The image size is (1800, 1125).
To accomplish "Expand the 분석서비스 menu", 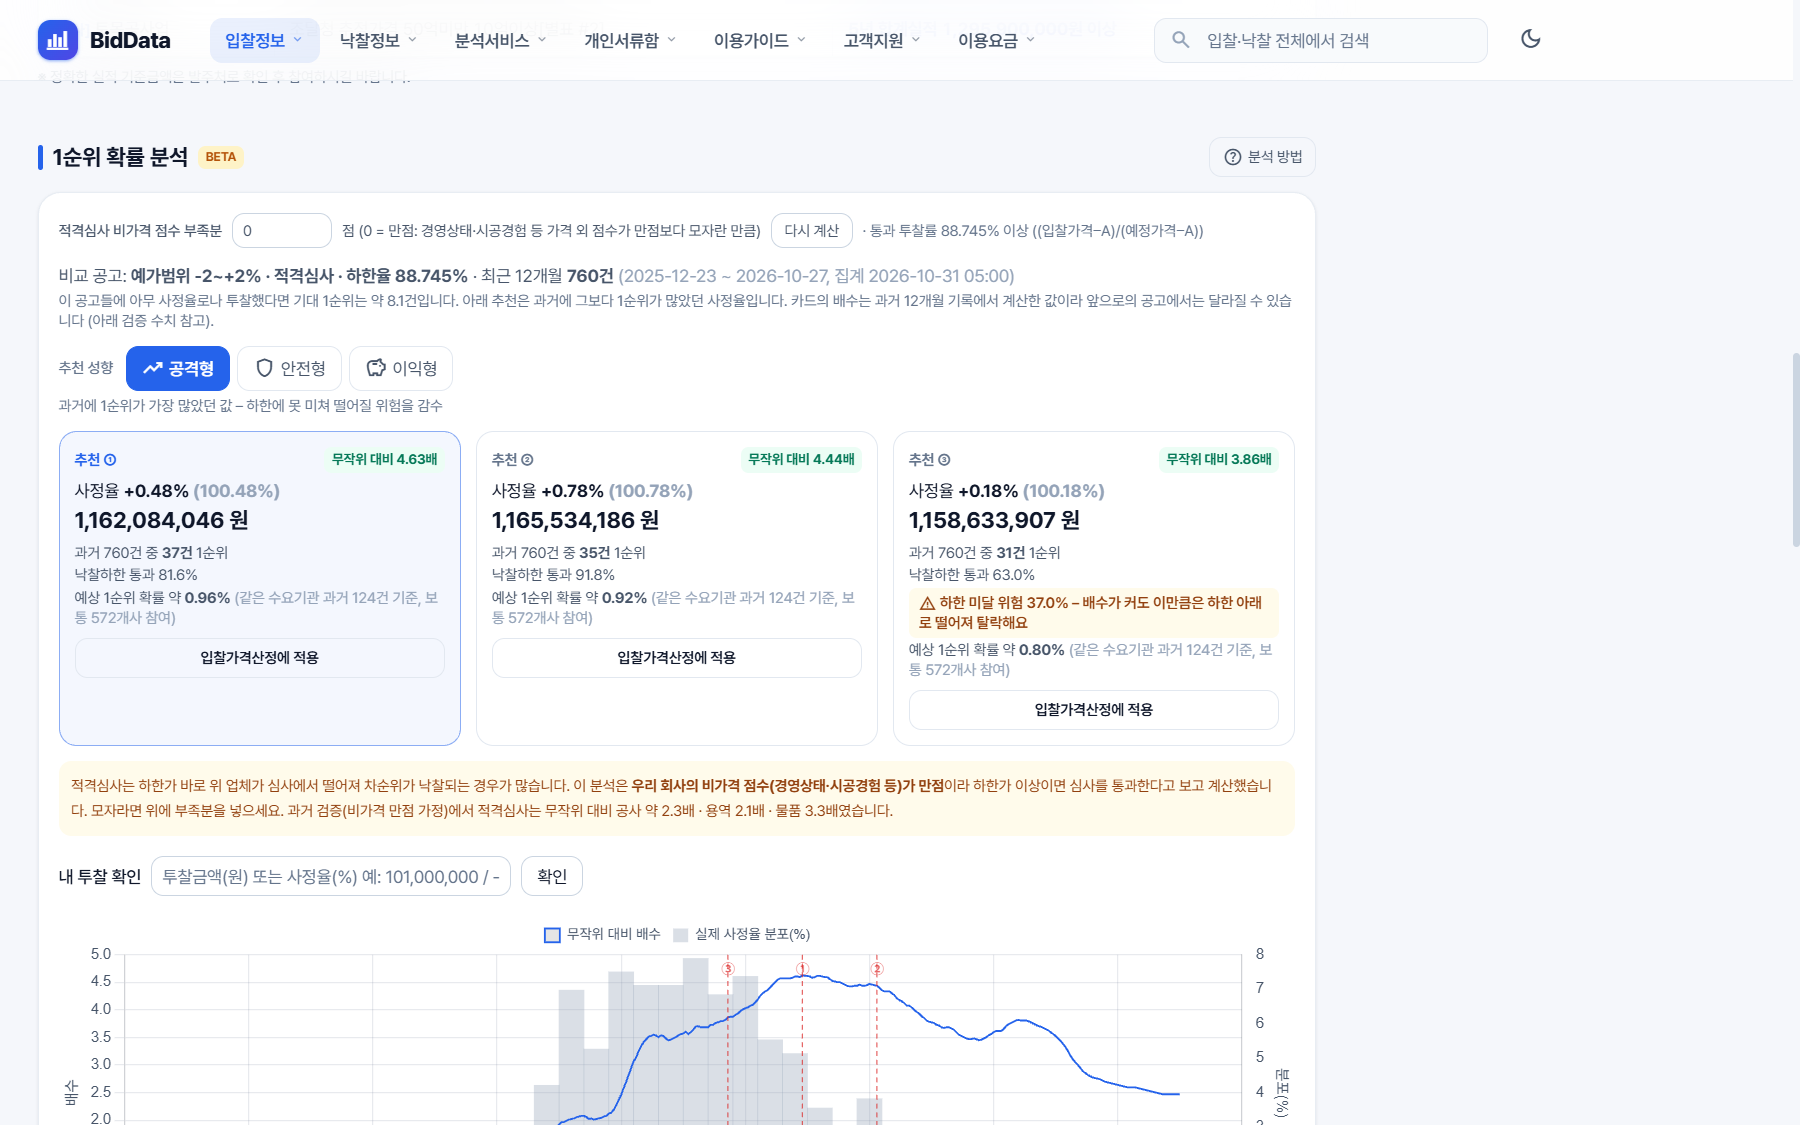I will [x=500, y=40].
